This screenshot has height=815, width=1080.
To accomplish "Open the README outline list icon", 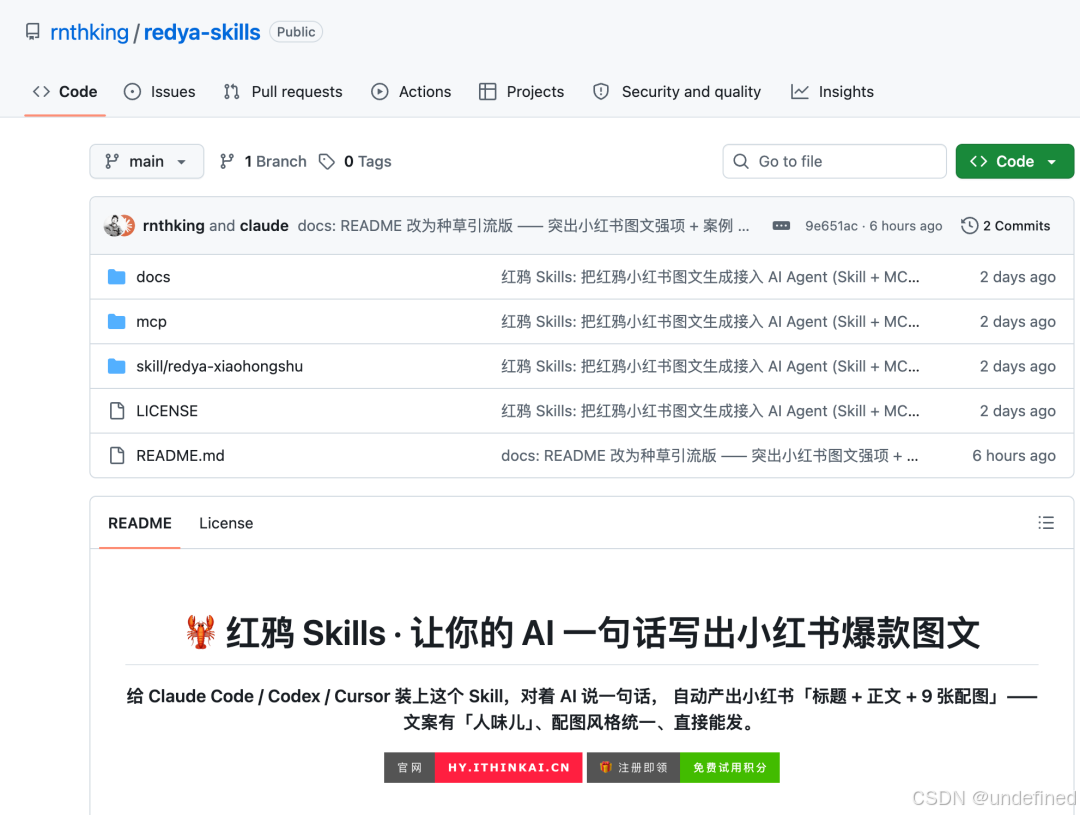I will (x=1046, y=523).
